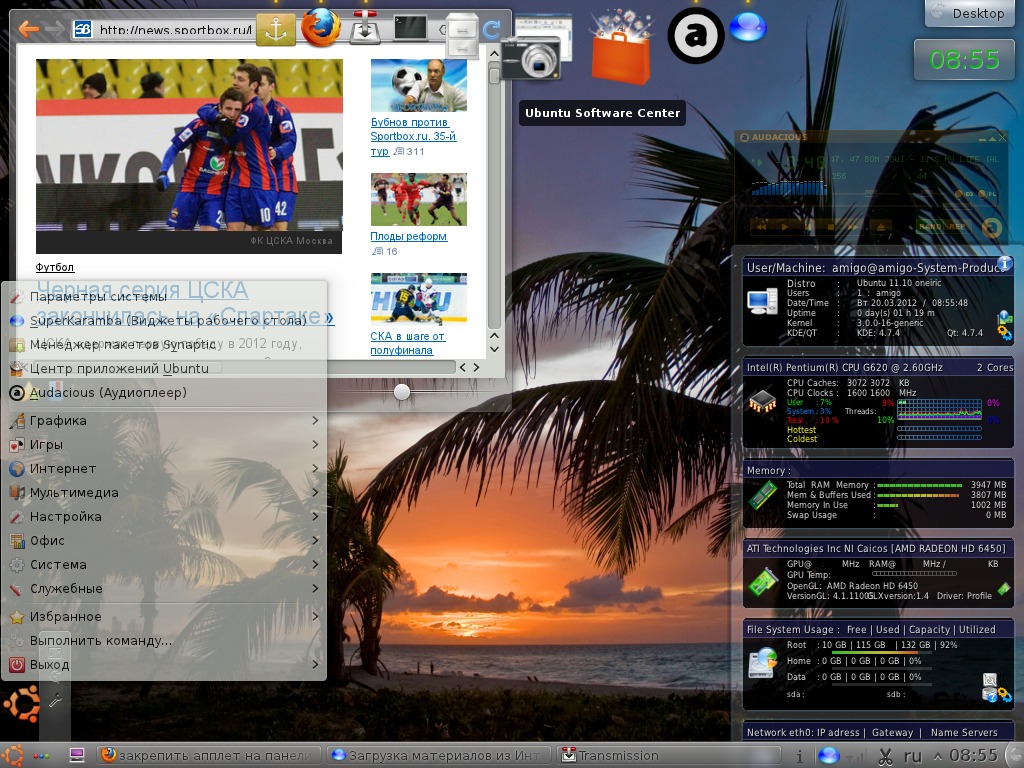Open the Плоды реформ article link

[x=409, y=236]
